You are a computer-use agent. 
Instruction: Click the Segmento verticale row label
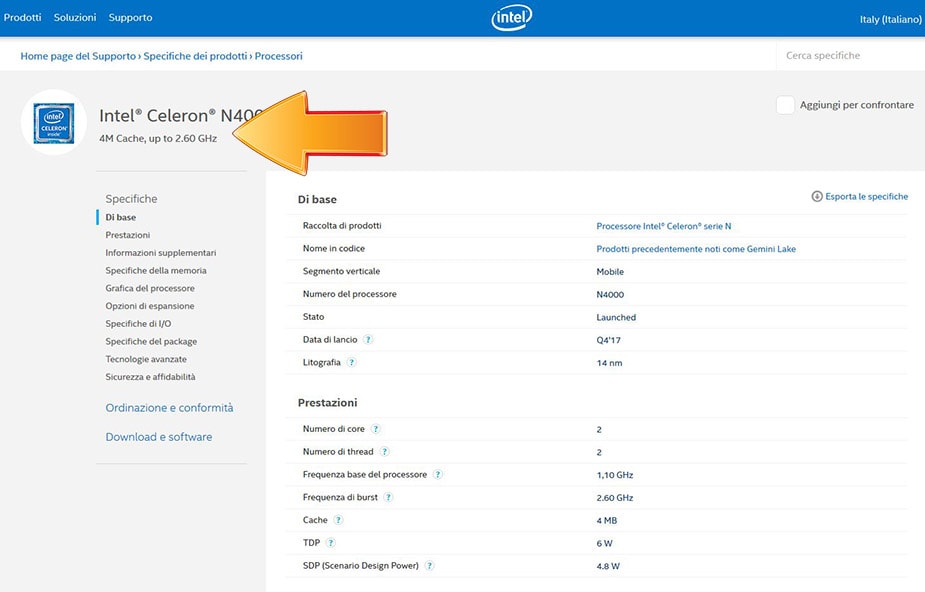point(342,271)
